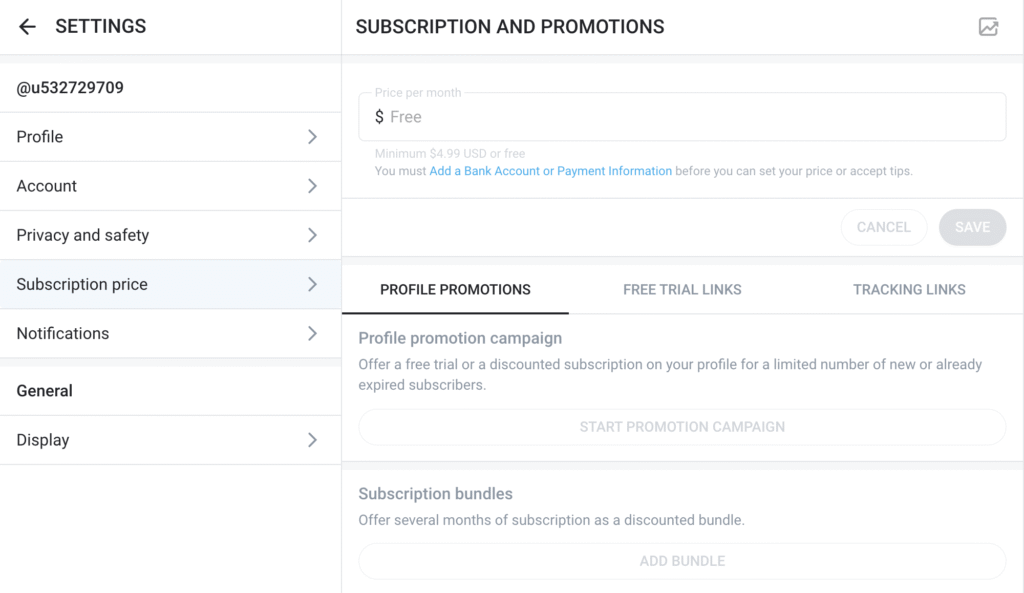Switch to the Free Trial Links tab

click(x=682, y=290)
